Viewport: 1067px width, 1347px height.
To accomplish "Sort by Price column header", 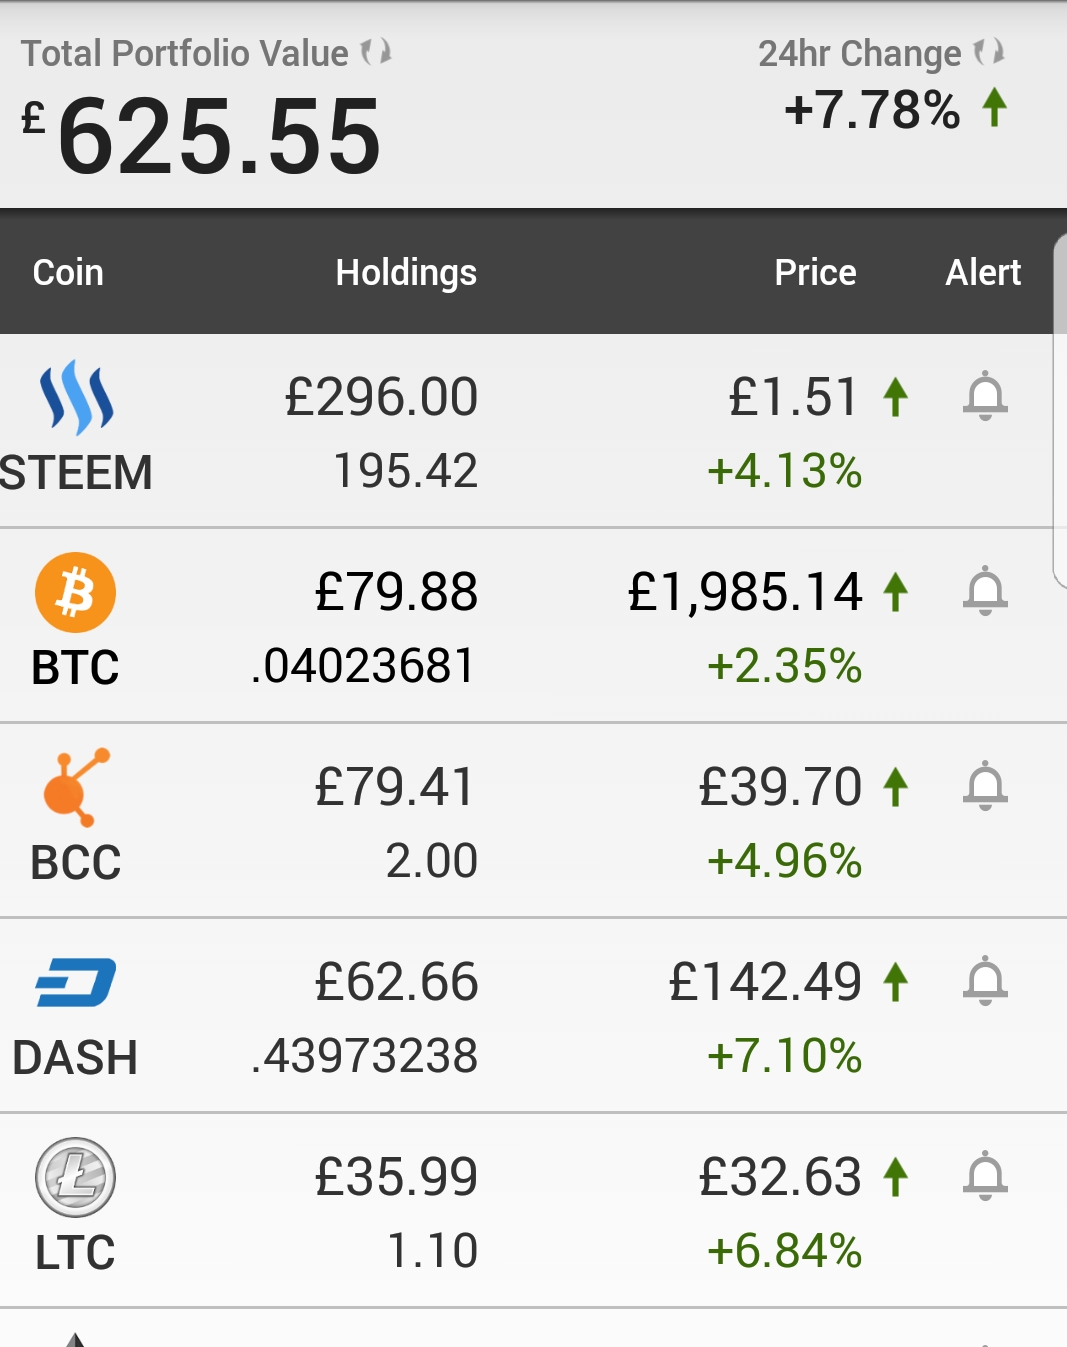I will pyautogui.click(x=815, y=272).
